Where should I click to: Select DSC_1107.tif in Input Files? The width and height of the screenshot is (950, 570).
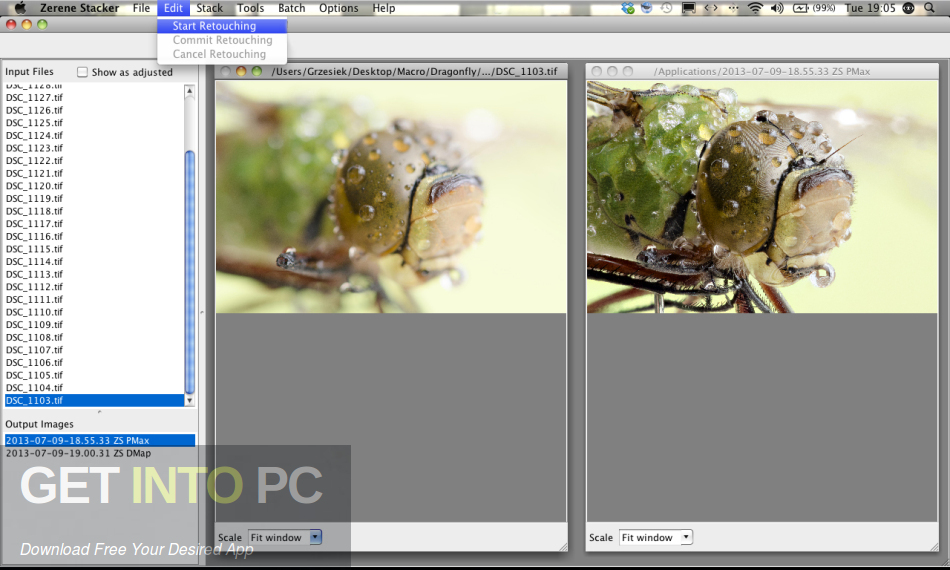95,350
